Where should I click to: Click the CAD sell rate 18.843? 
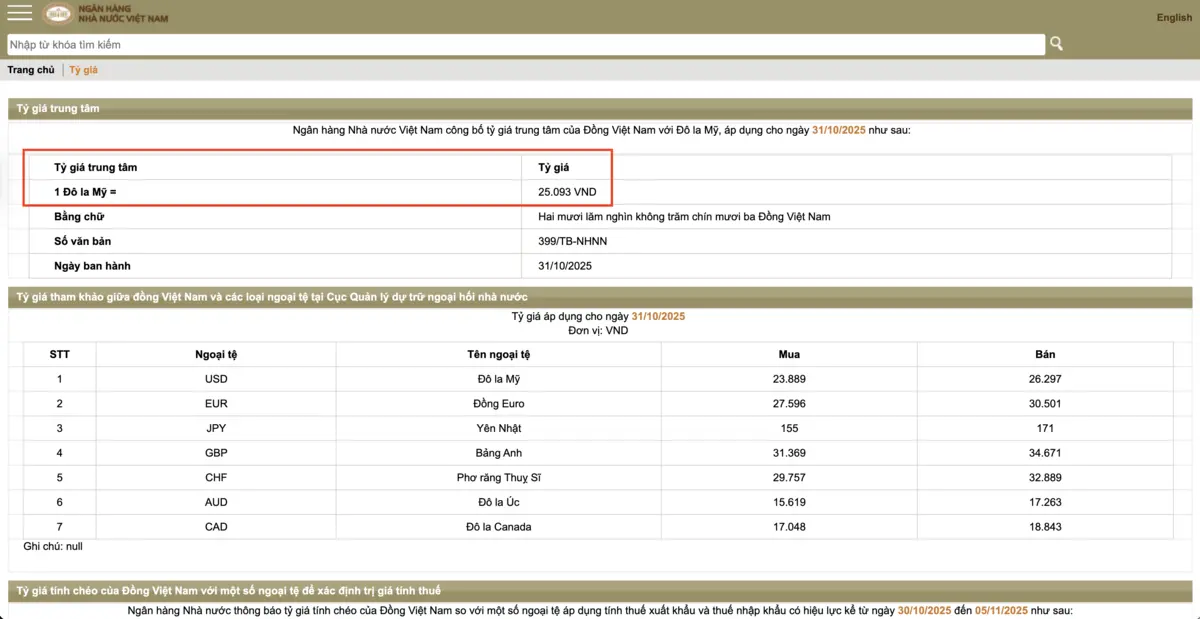(x=1045, y=527)
